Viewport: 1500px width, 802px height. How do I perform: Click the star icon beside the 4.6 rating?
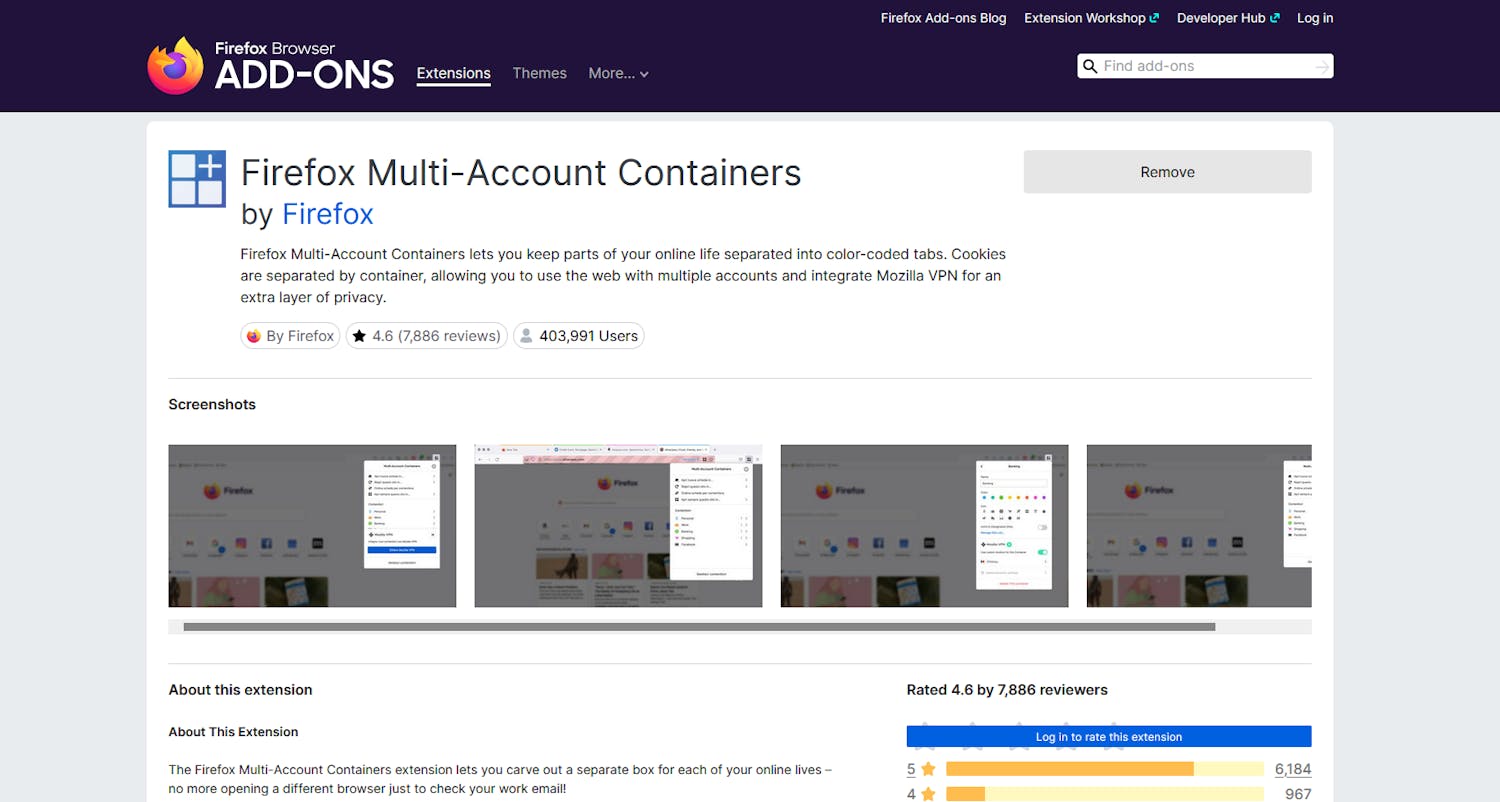point(360,336)
